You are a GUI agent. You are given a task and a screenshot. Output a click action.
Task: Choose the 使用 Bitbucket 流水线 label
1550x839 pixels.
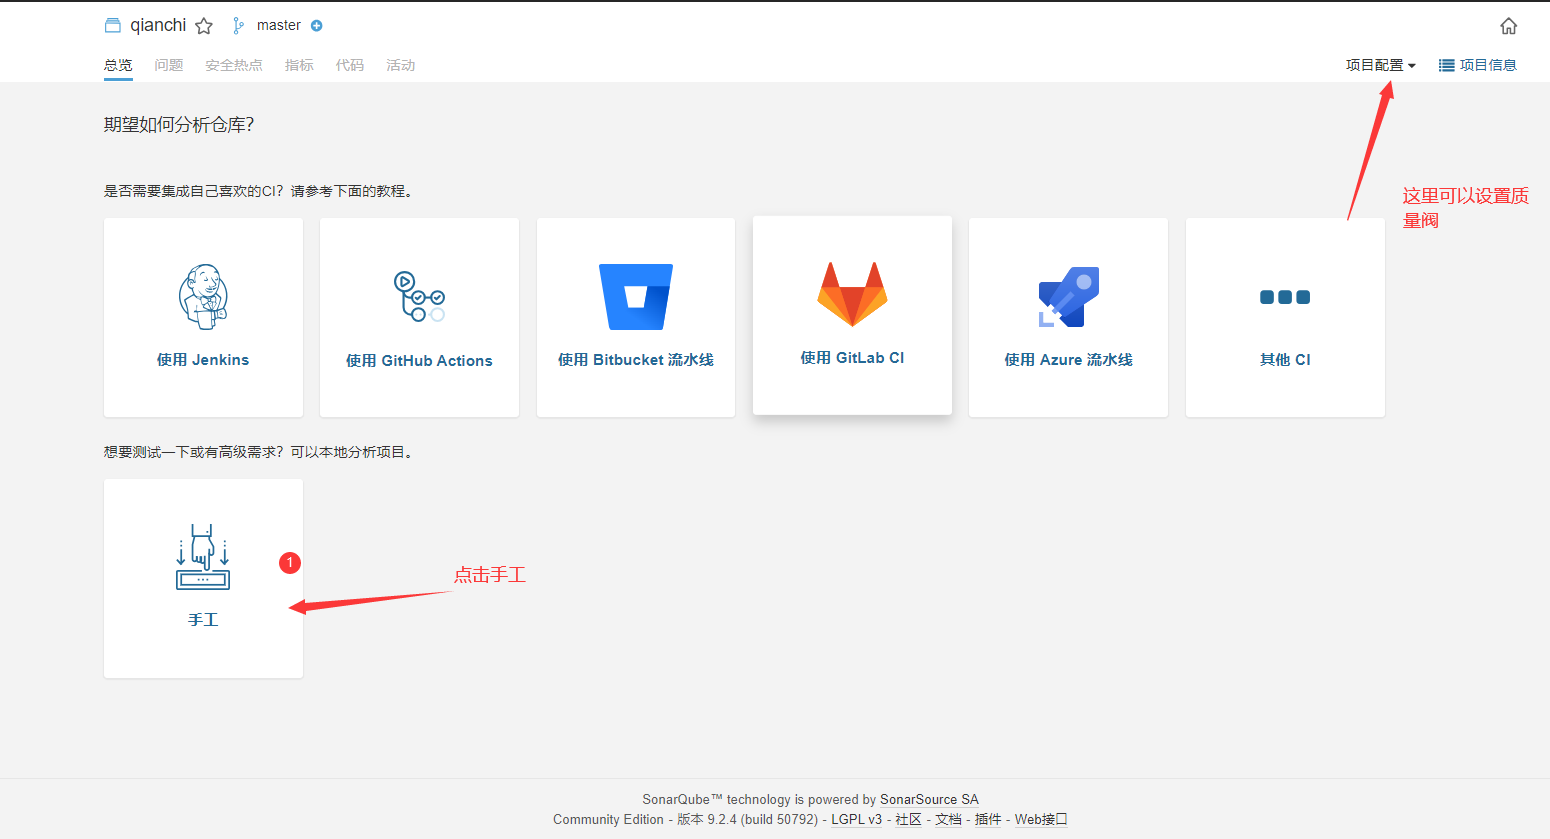click(636, 360)
